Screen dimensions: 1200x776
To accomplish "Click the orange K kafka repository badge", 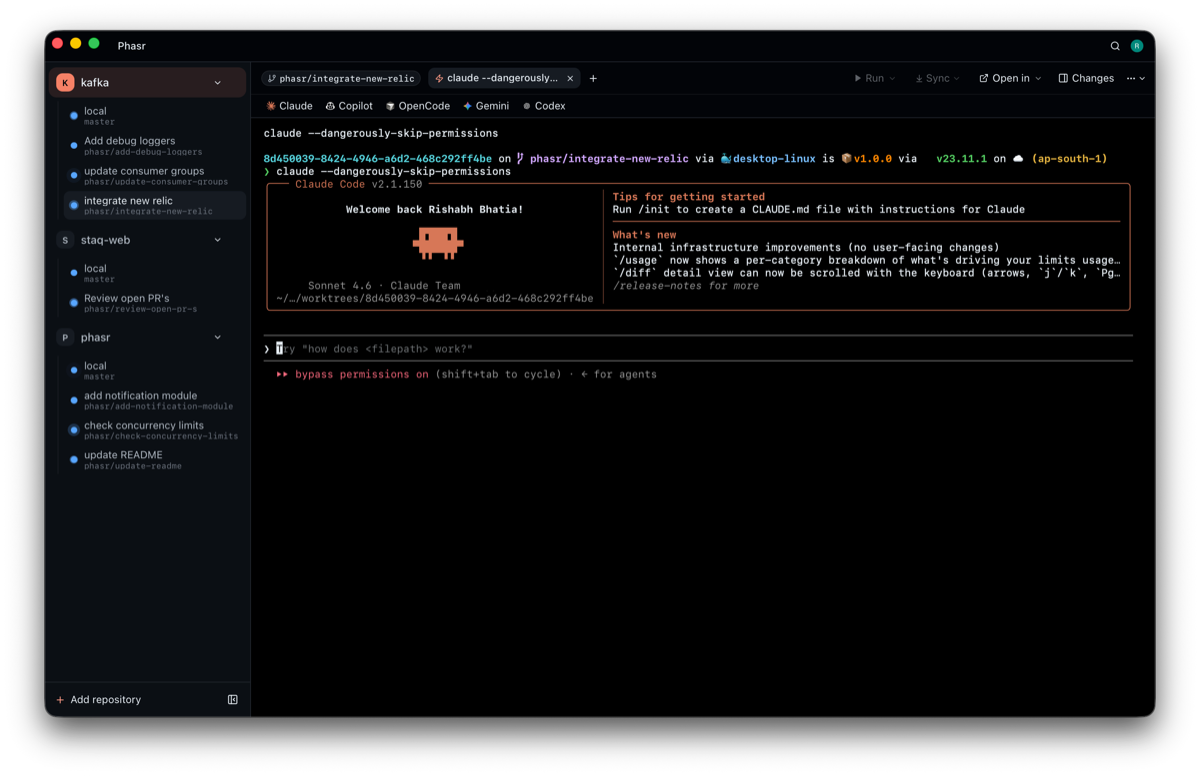I will point(65,83).
